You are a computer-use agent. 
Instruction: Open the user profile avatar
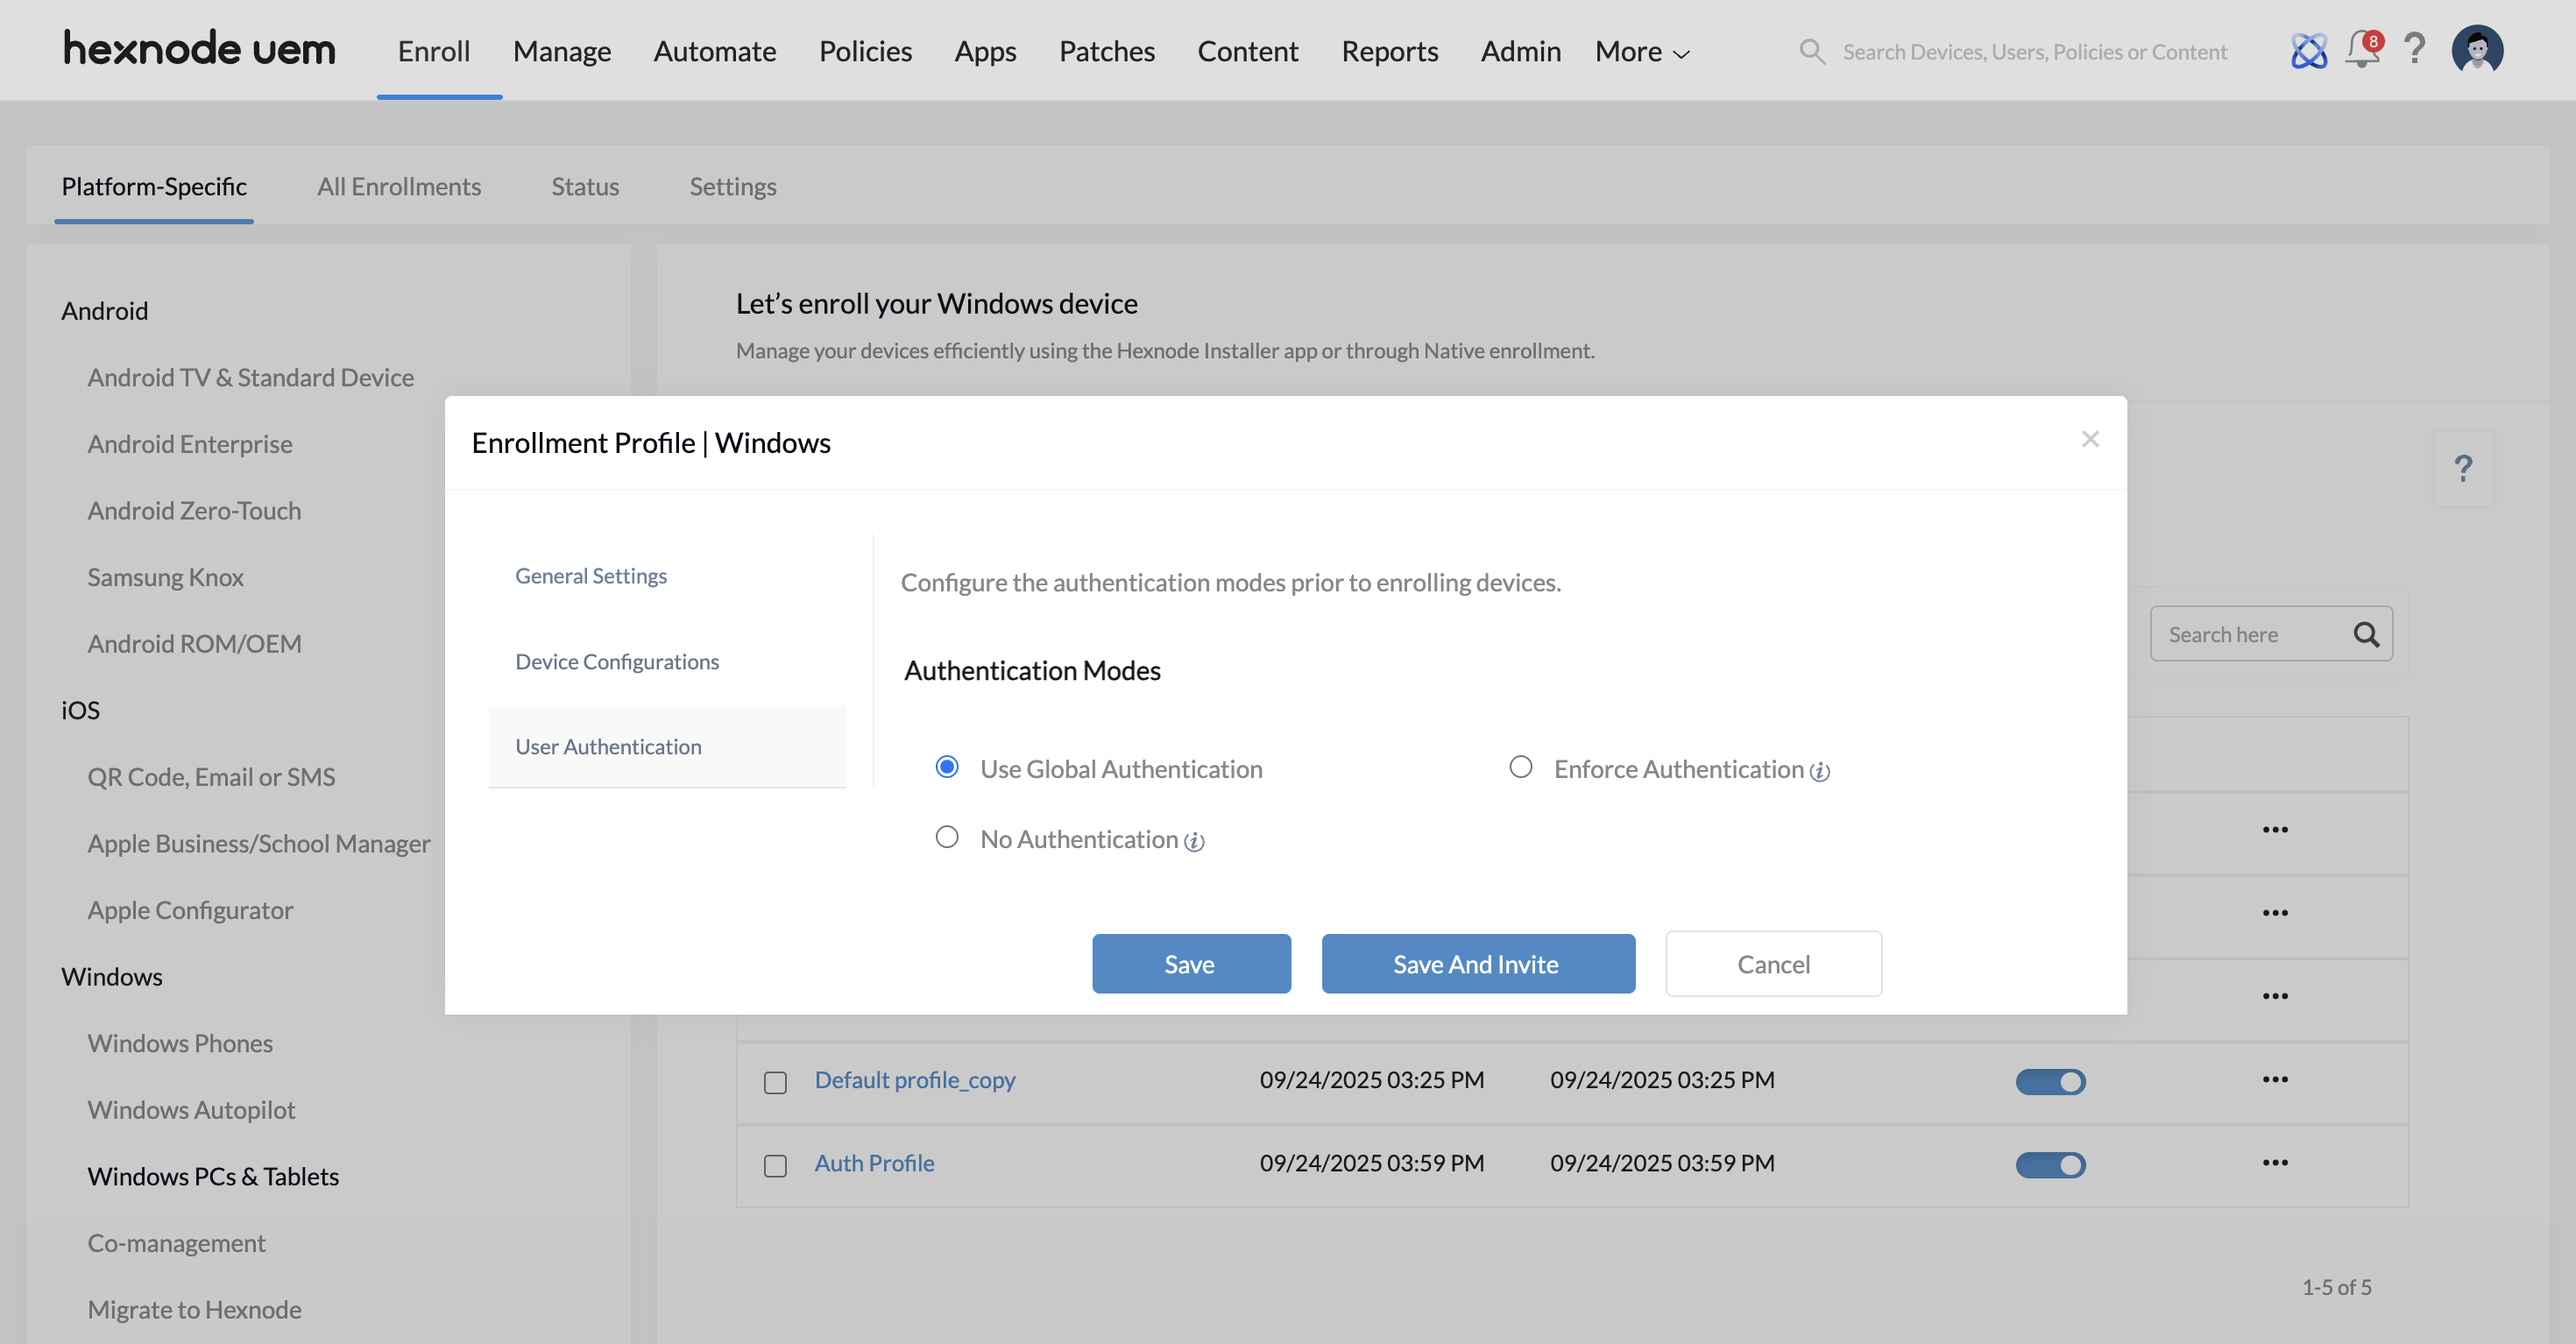[x=2477, y=50]
